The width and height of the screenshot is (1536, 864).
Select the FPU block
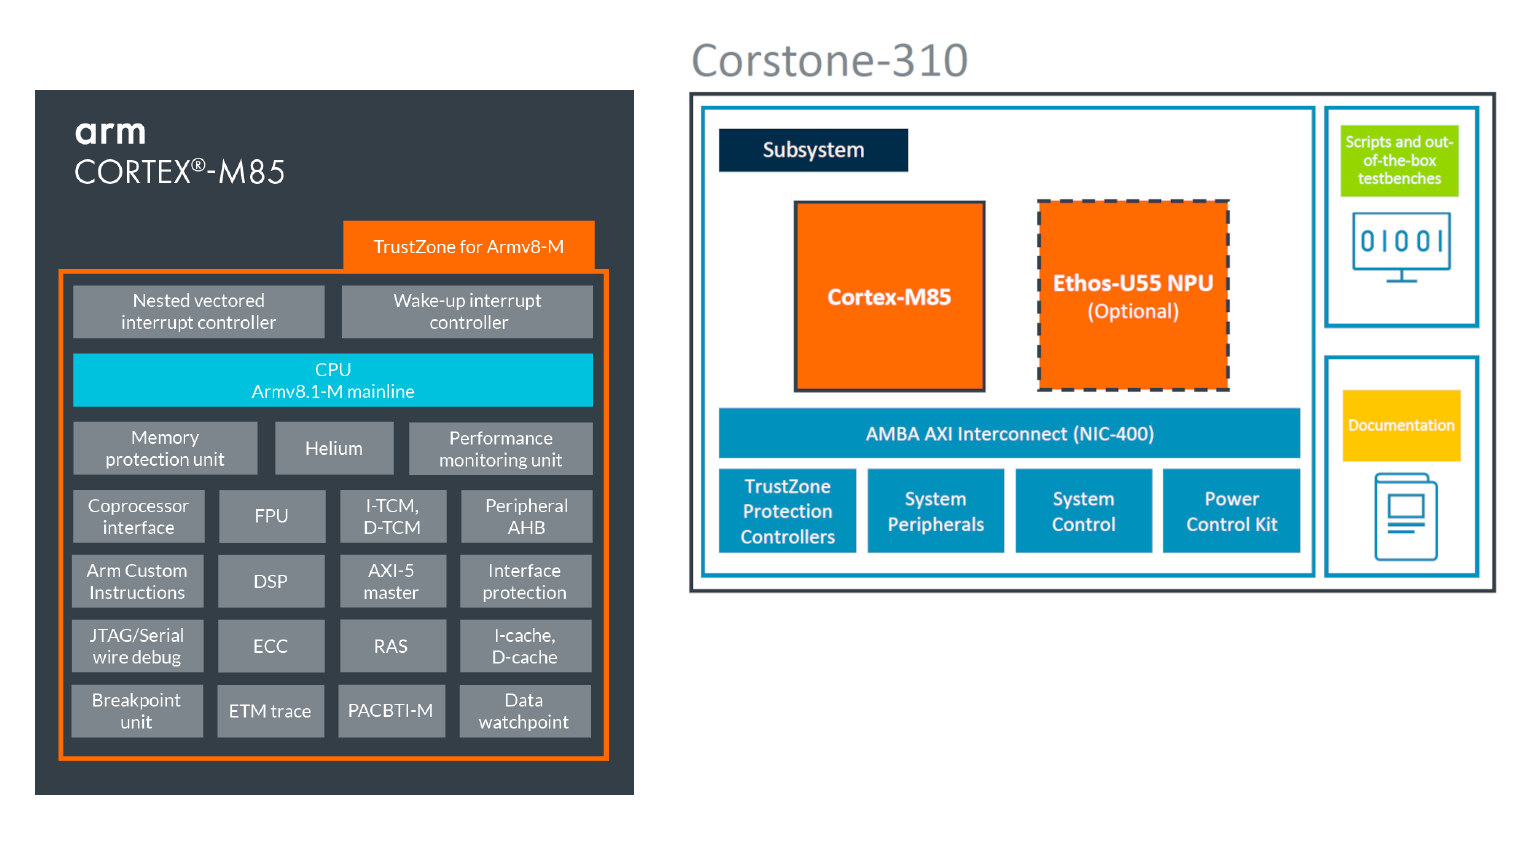271,516
